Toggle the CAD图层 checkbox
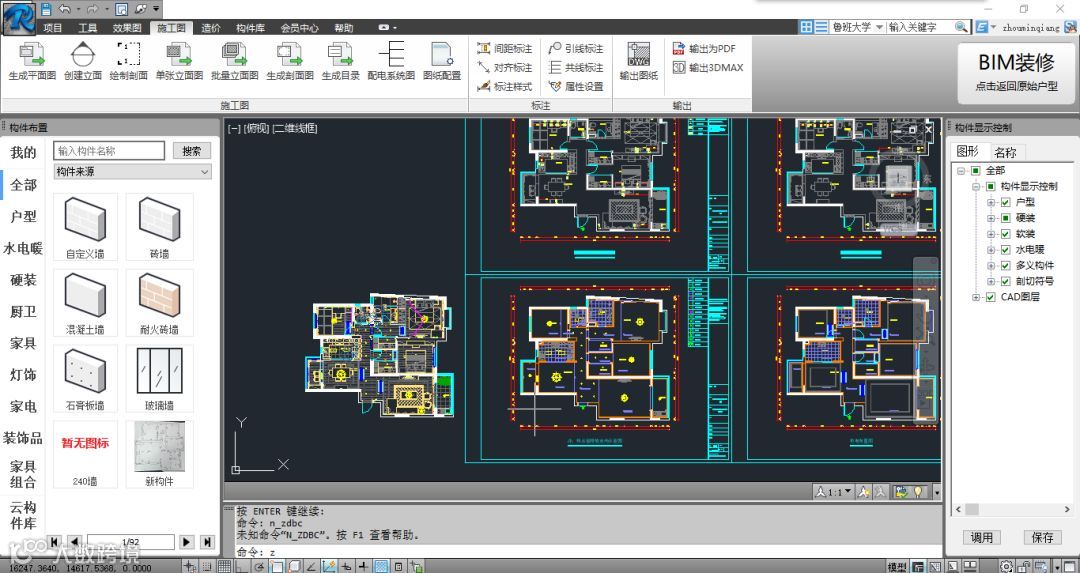The height and width of the screenshot is (573, 1080). point(990,298)
